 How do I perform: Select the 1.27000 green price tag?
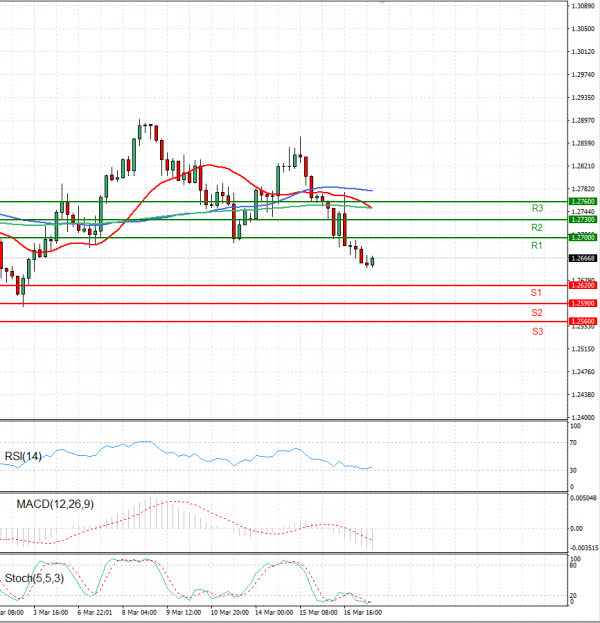(583, 238)
